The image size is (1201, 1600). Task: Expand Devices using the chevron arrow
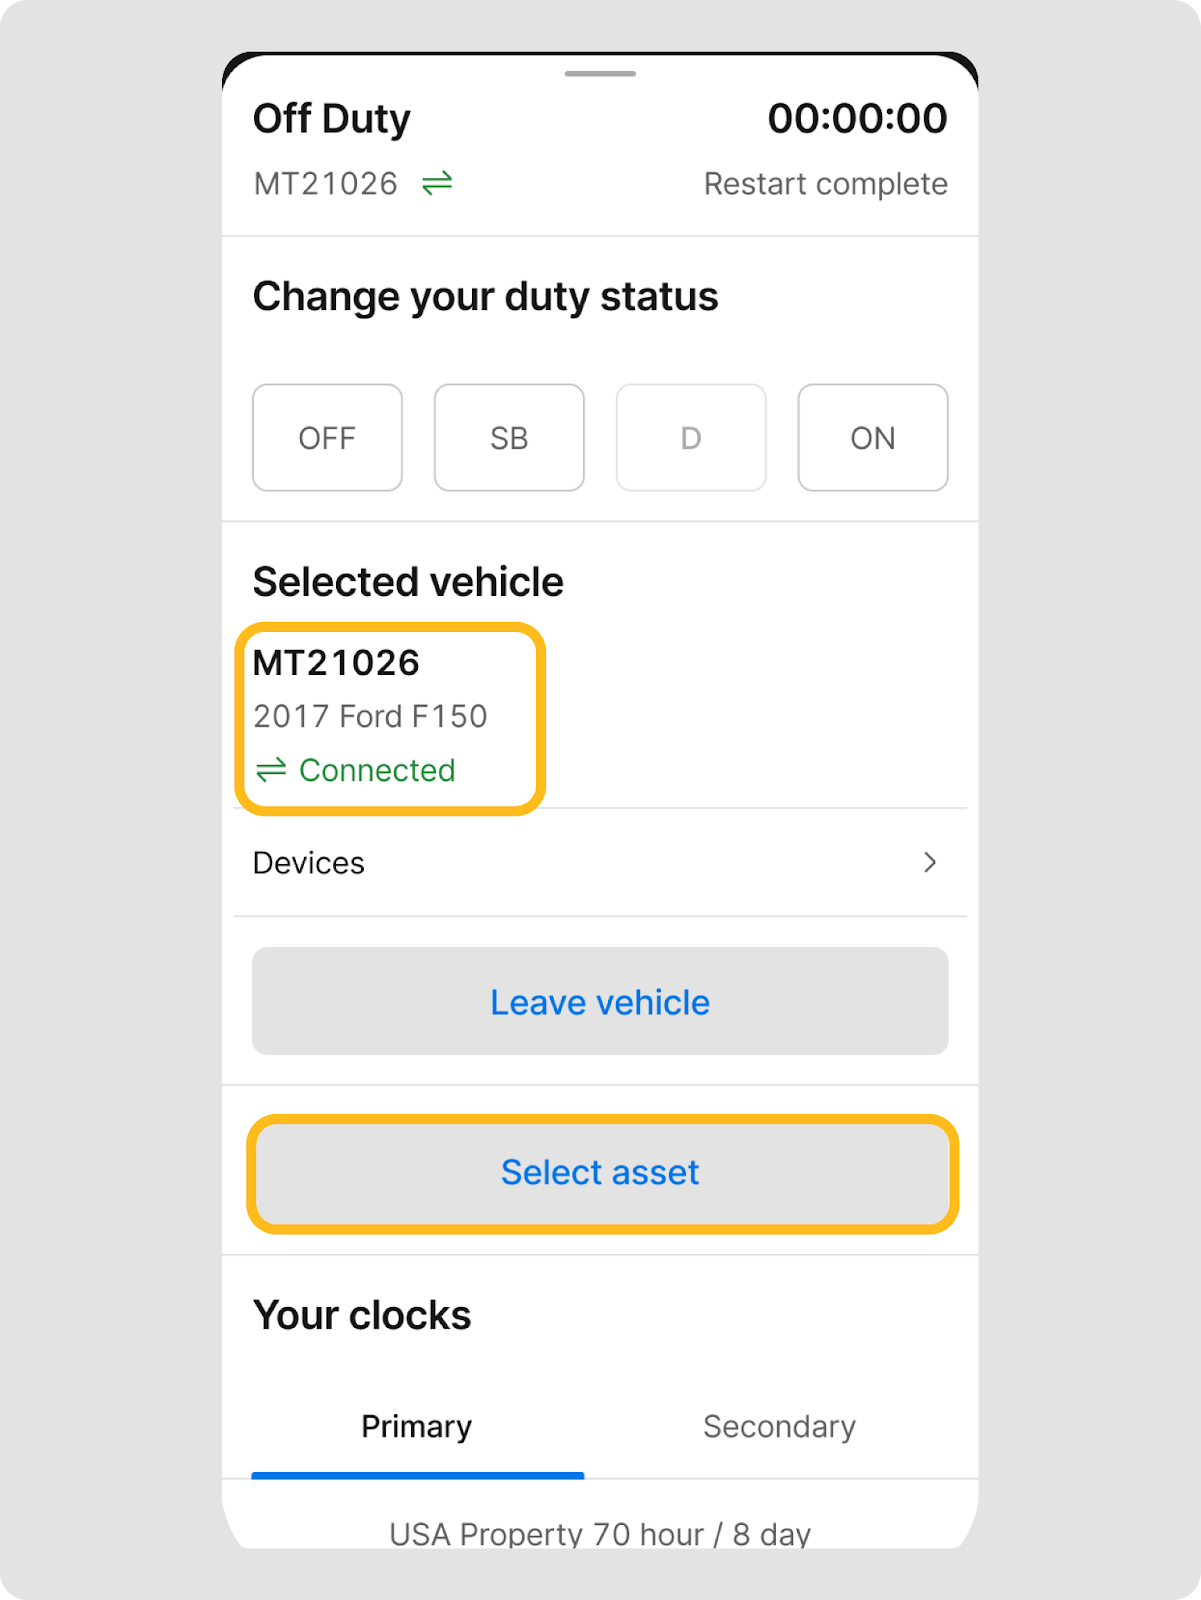pyautogui.click(x=930, y=862)
